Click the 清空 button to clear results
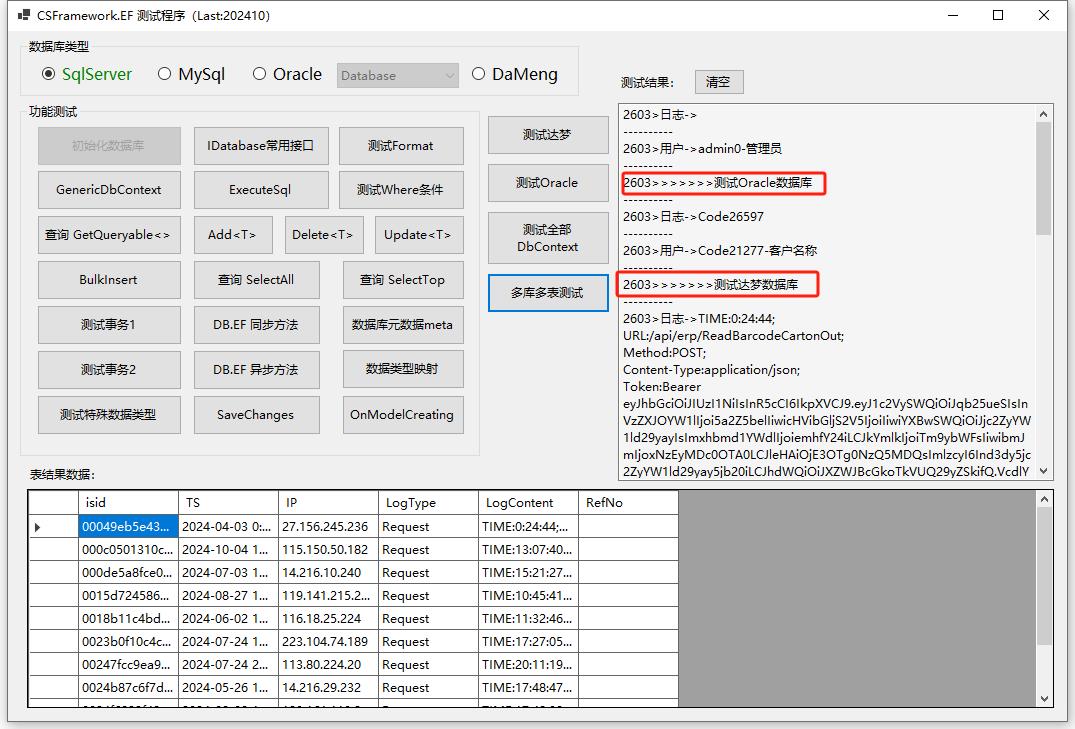 coord(718,82)
